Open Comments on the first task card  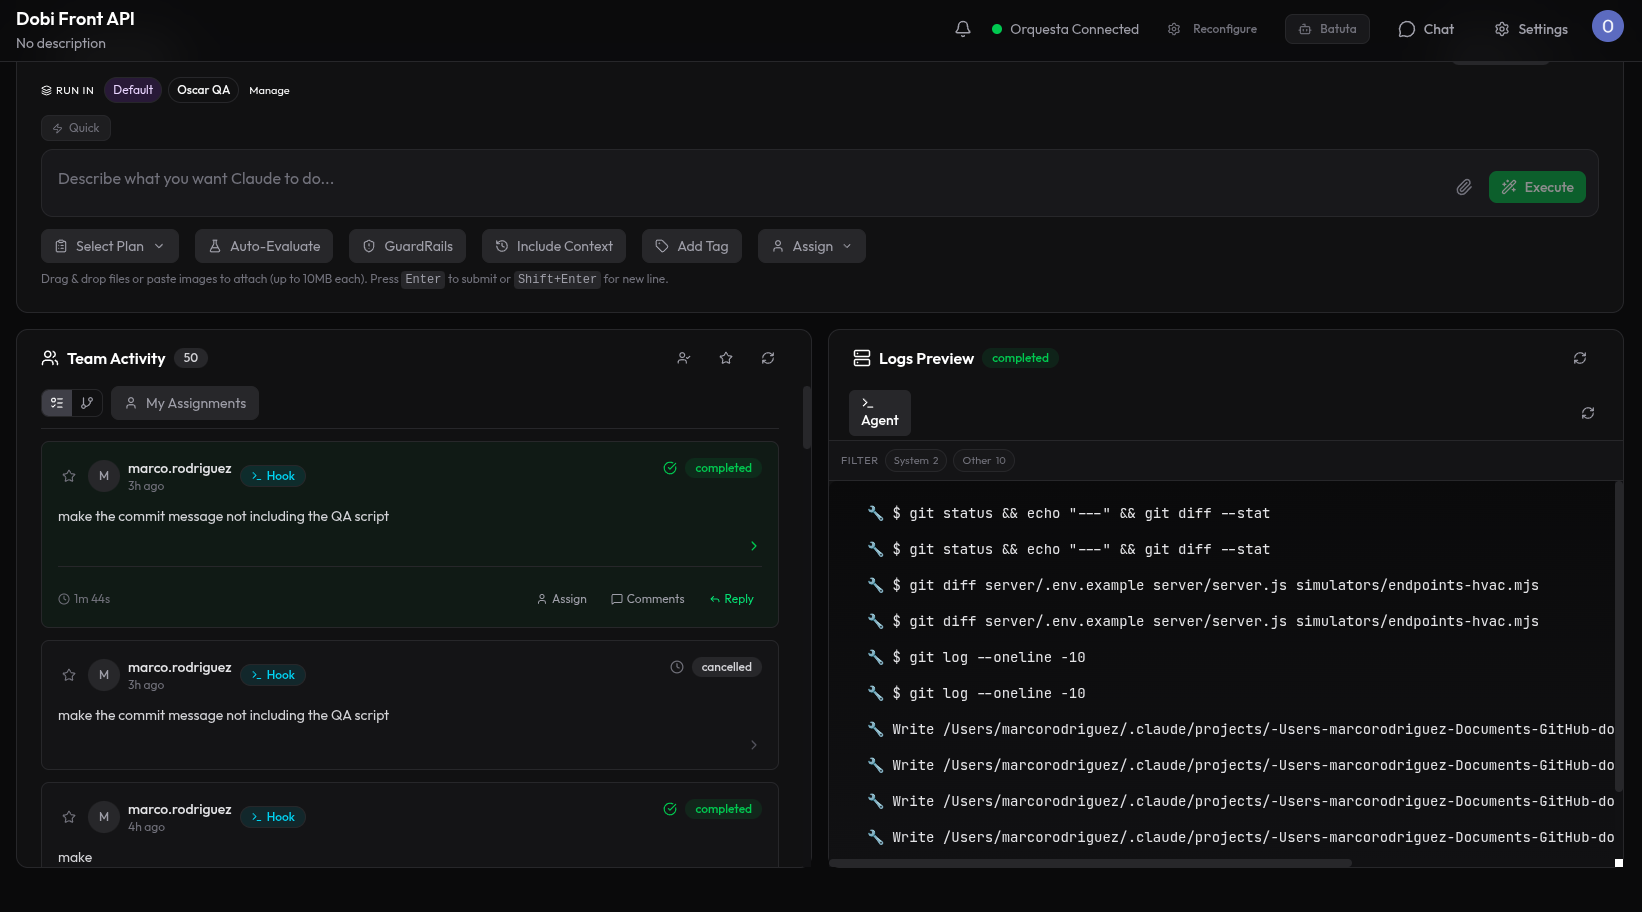click(x=648, y=599)
